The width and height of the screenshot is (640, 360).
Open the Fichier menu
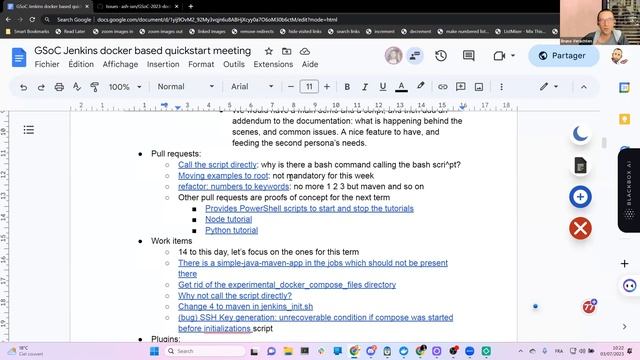(47, 64)
